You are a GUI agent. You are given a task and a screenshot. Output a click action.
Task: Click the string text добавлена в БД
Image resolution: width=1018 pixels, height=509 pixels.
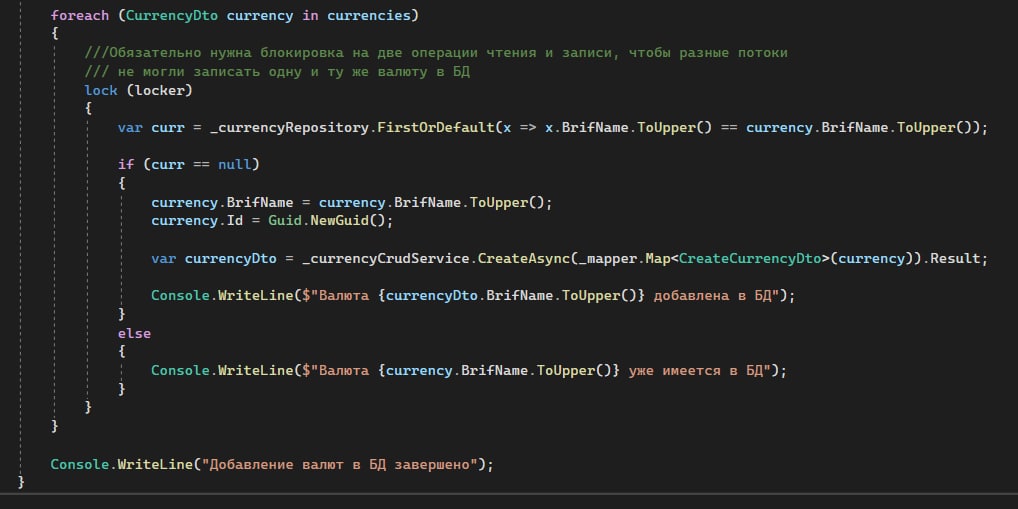(714, 296)
